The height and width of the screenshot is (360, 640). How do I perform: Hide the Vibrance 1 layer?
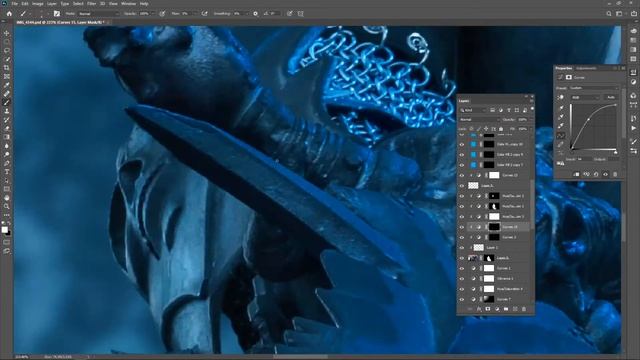click(462, 279)
